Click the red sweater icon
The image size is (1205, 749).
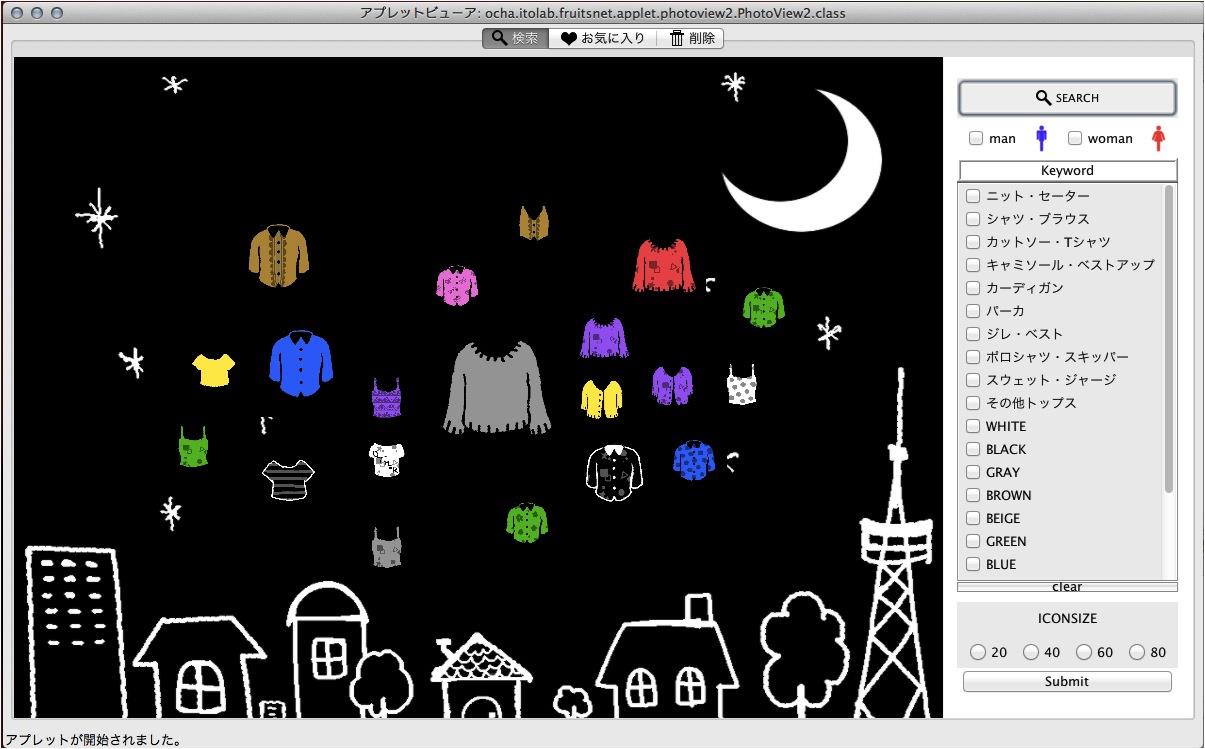click(663, 266)
